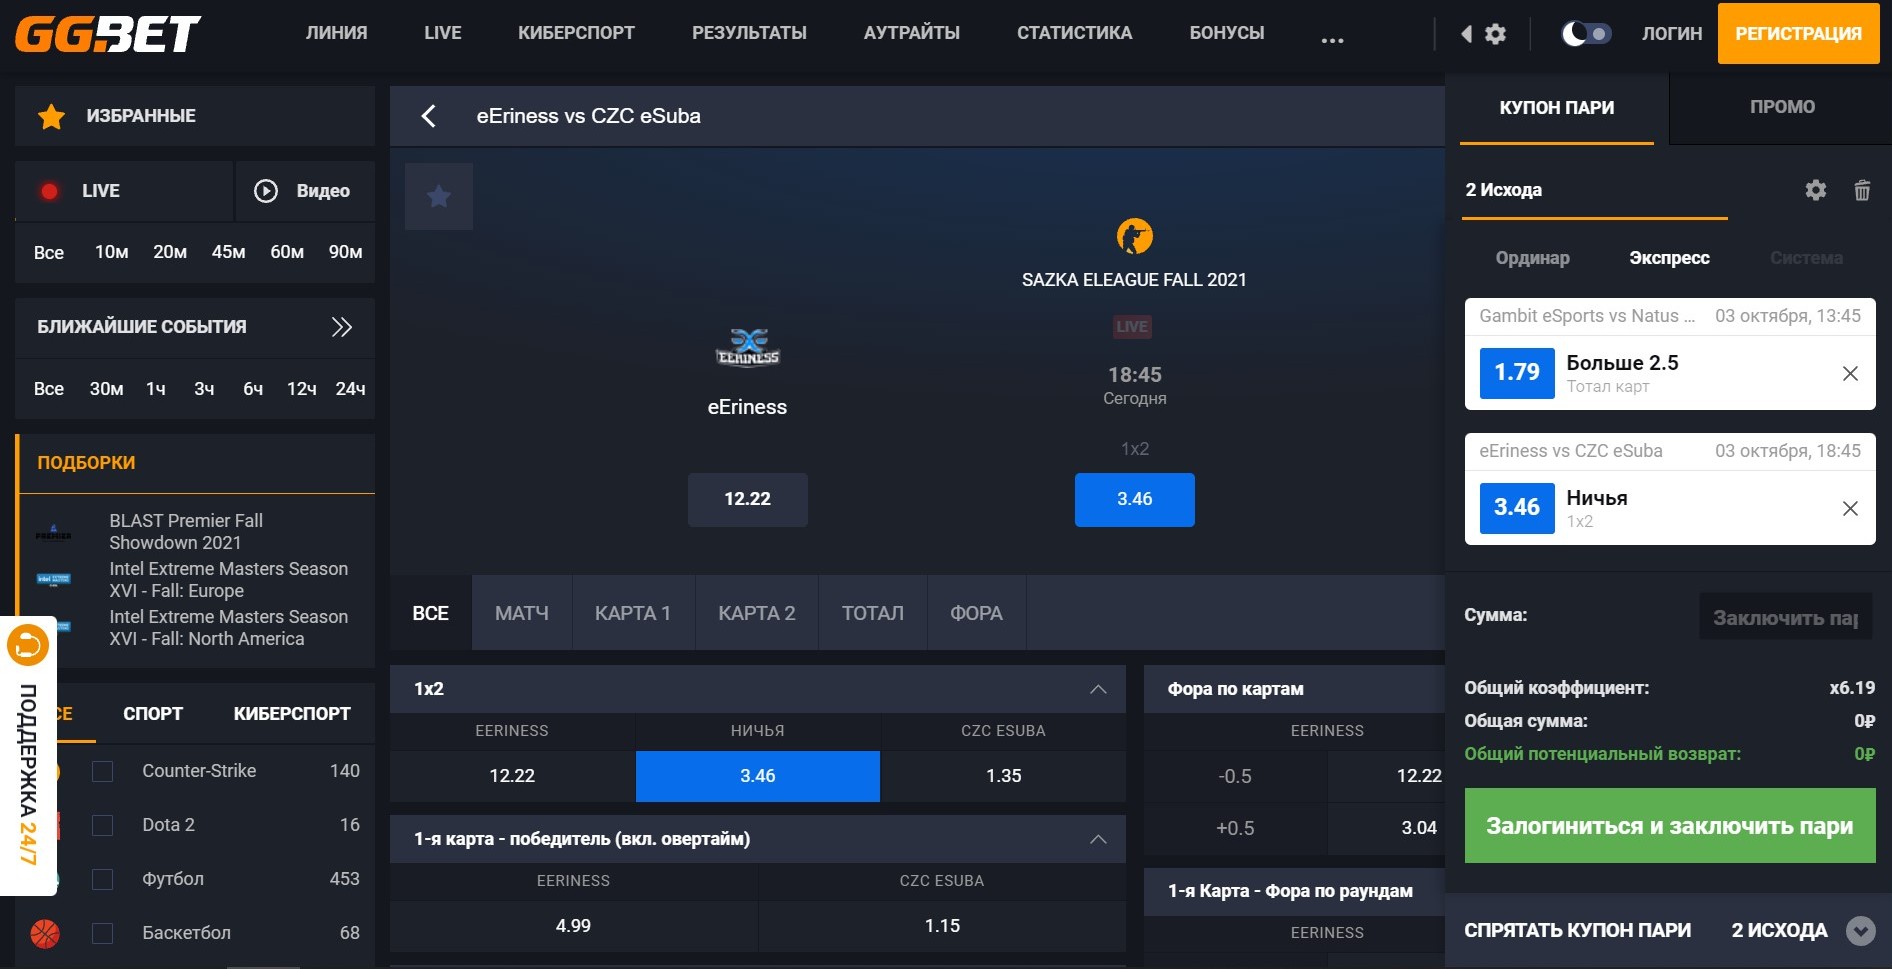The width and height of the screenshot is (1892, 969).
Task: Add match to favorites with star button
Action: coord(439,196)
